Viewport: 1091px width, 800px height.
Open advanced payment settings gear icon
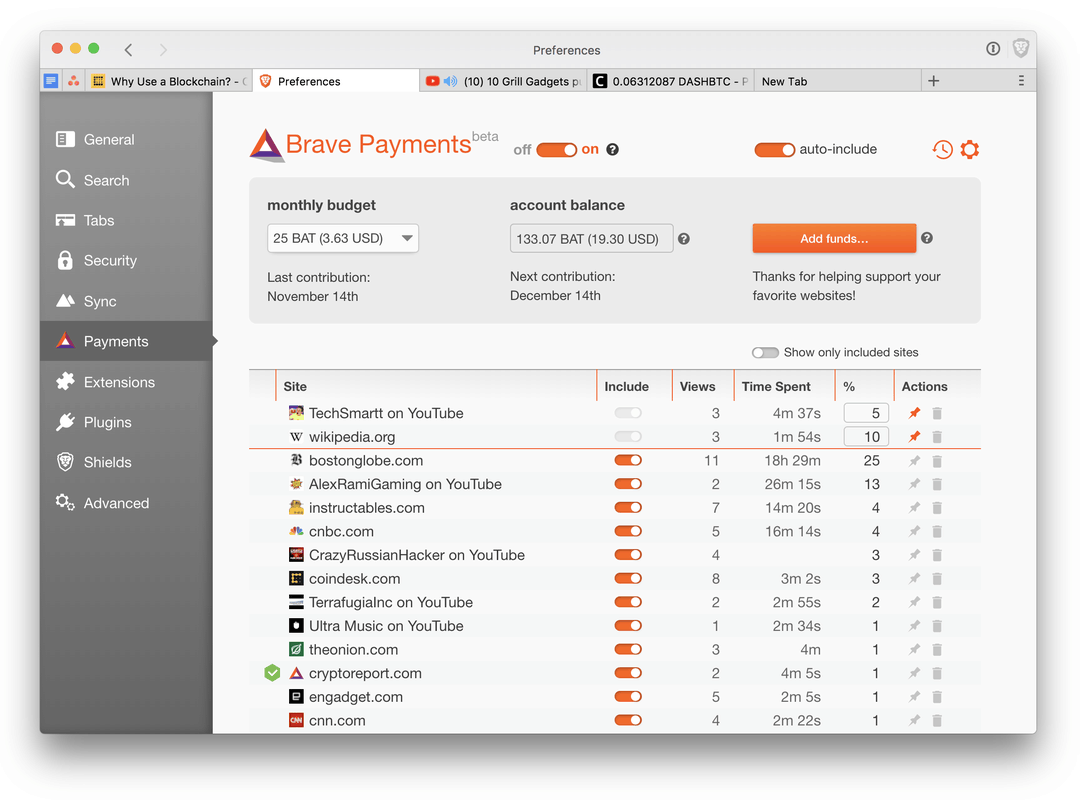click(970, 149)
